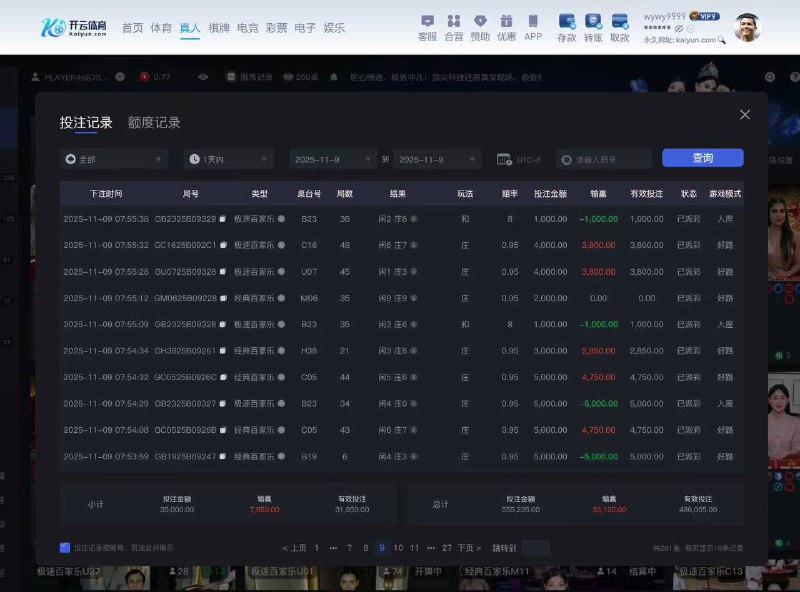Copy round number GB2325B09329
This screenshot has width=800, height=592.
pyautogui.click(x=222, y=219)
